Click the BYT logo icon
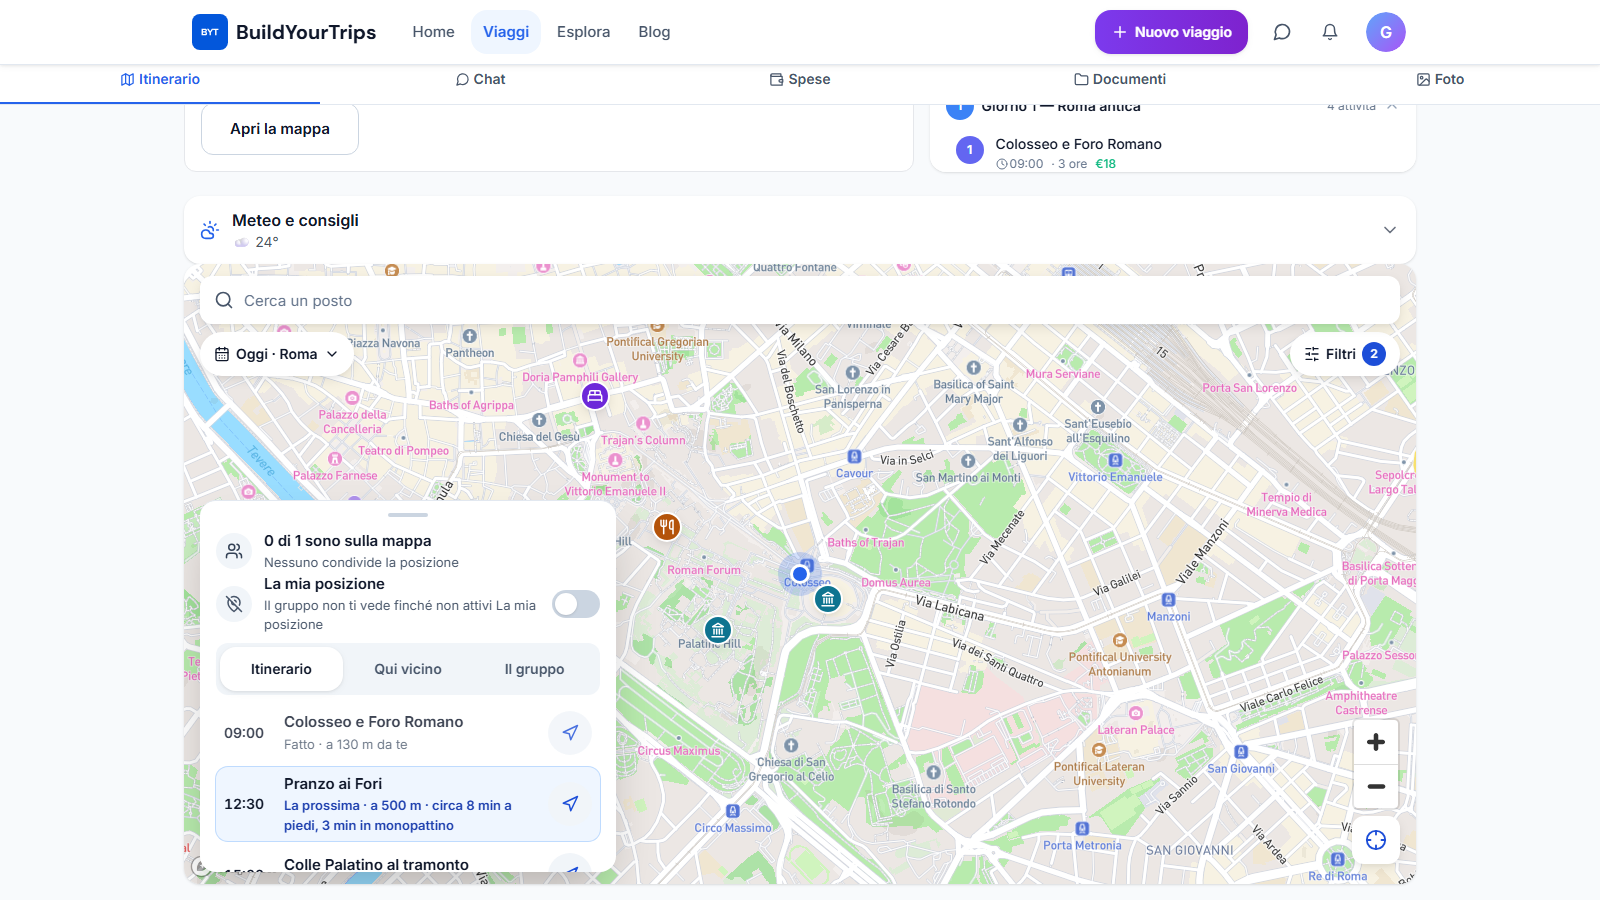The image size is (1600, 900). [x=210, y=32]
